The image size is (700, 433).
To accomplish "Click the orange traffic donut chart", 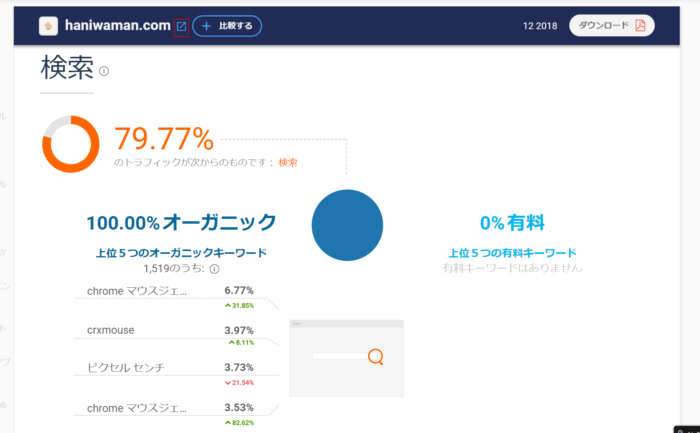I will [x=70, y=144].
